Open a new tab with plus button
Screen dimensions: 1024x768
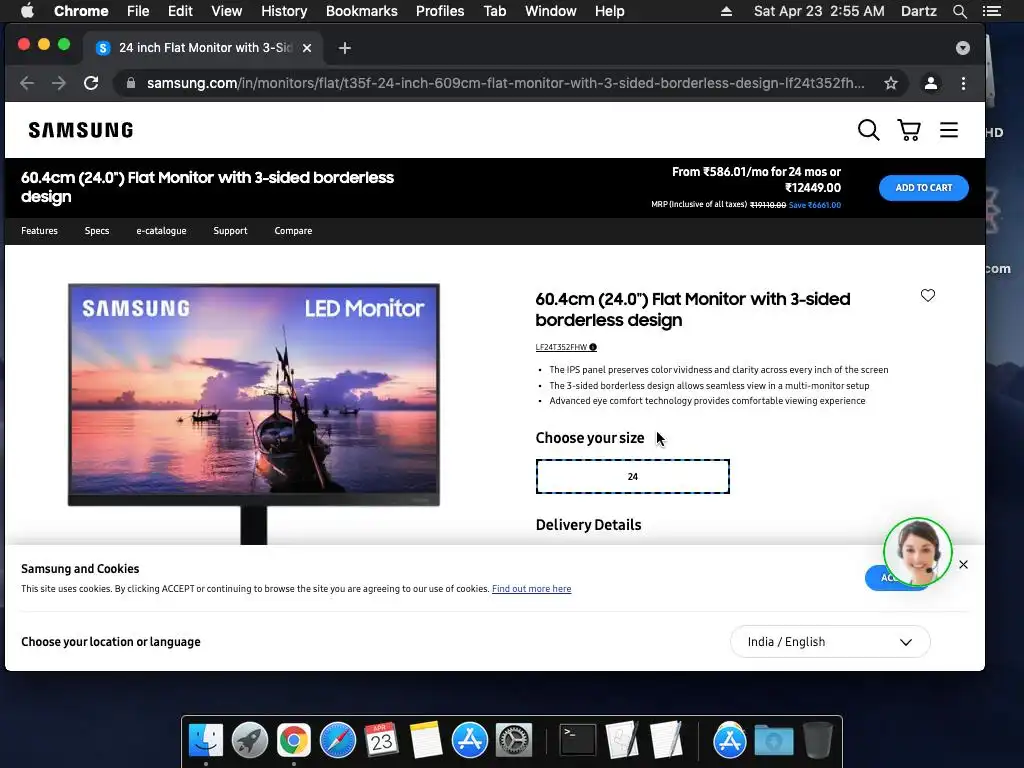(345, 48)
